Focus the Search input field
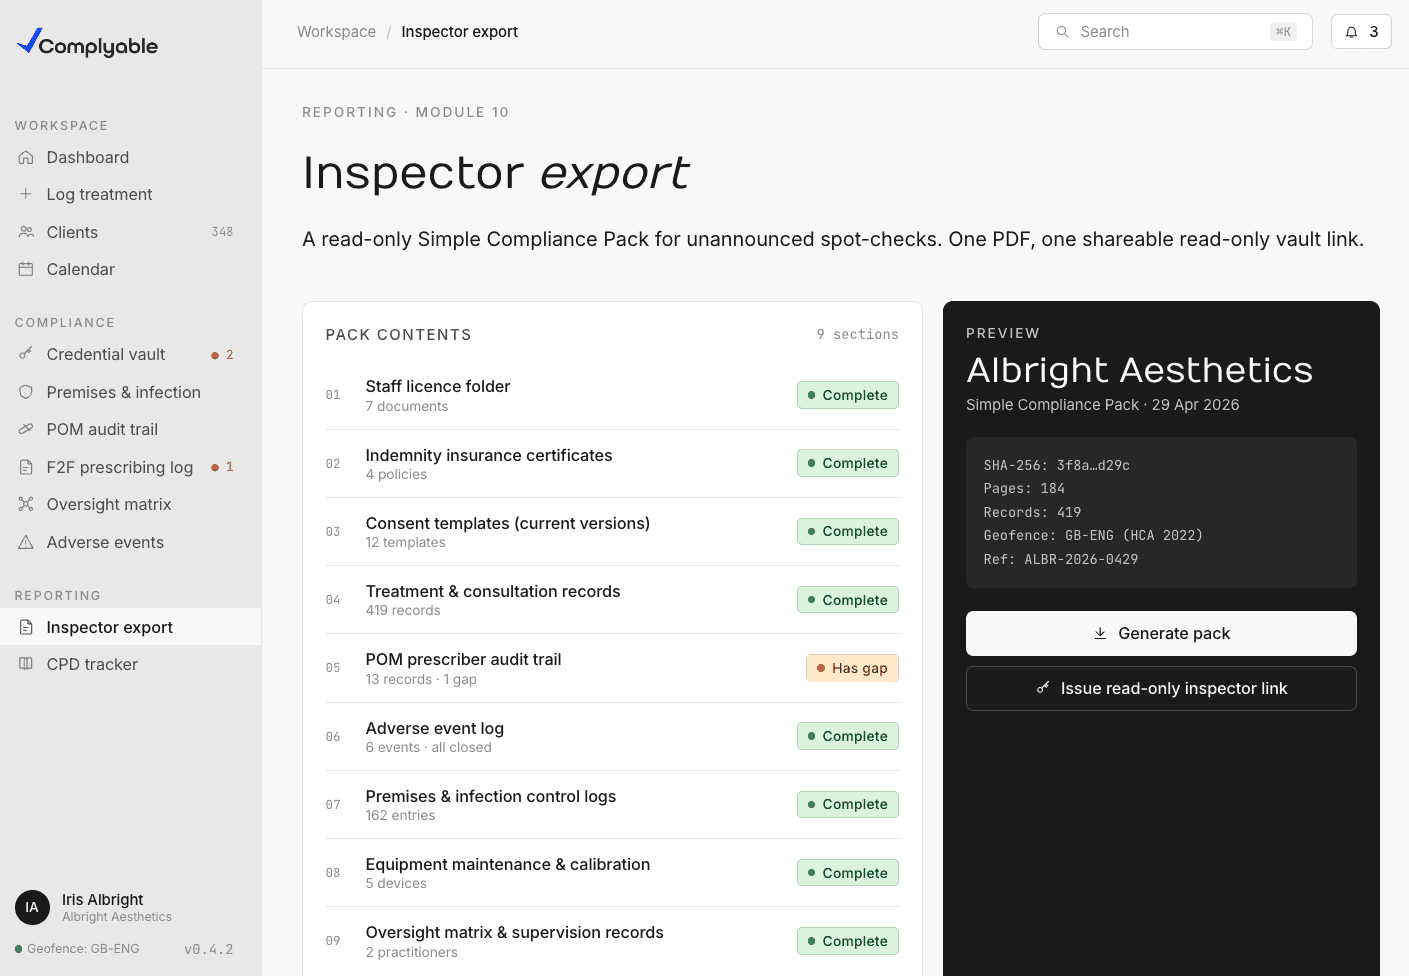1409x976 pixels. point(1175,32)
